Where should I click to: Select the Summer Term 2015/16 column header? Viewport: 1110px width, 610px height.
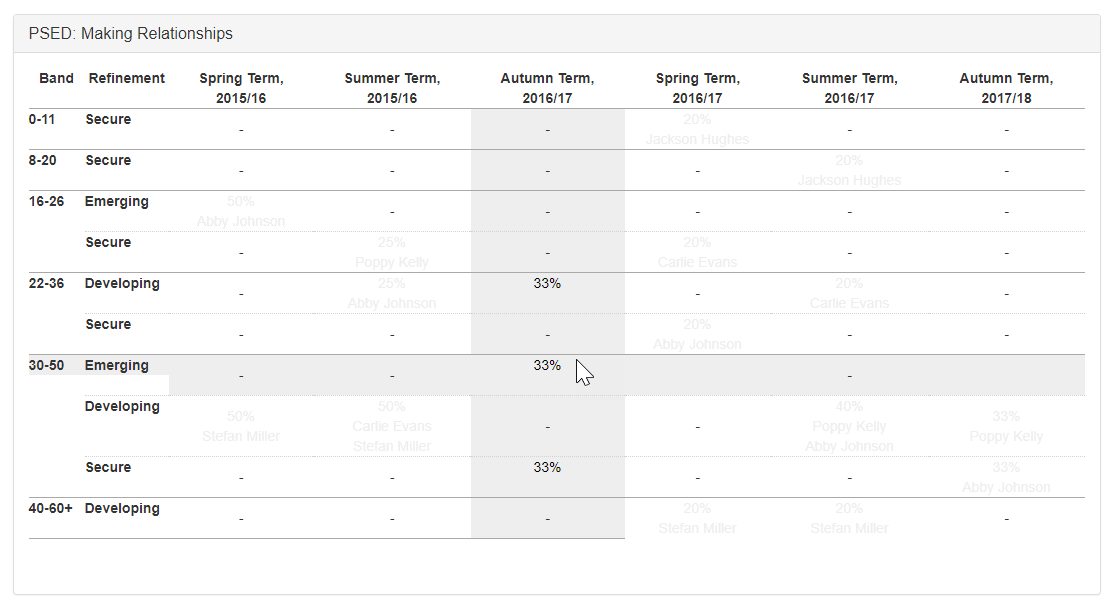point(392,88)
